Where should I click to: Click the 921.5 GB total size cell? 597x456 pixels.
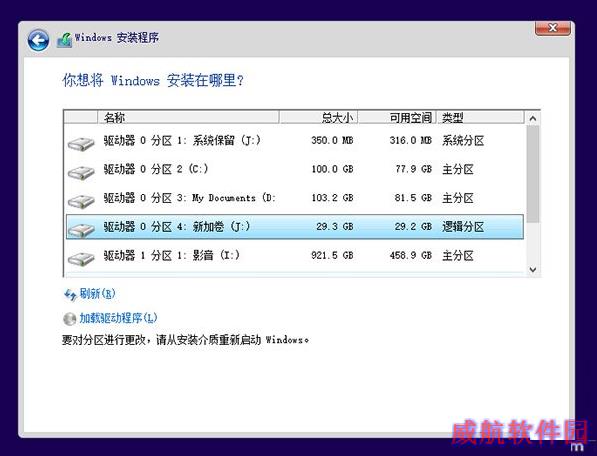332,255
